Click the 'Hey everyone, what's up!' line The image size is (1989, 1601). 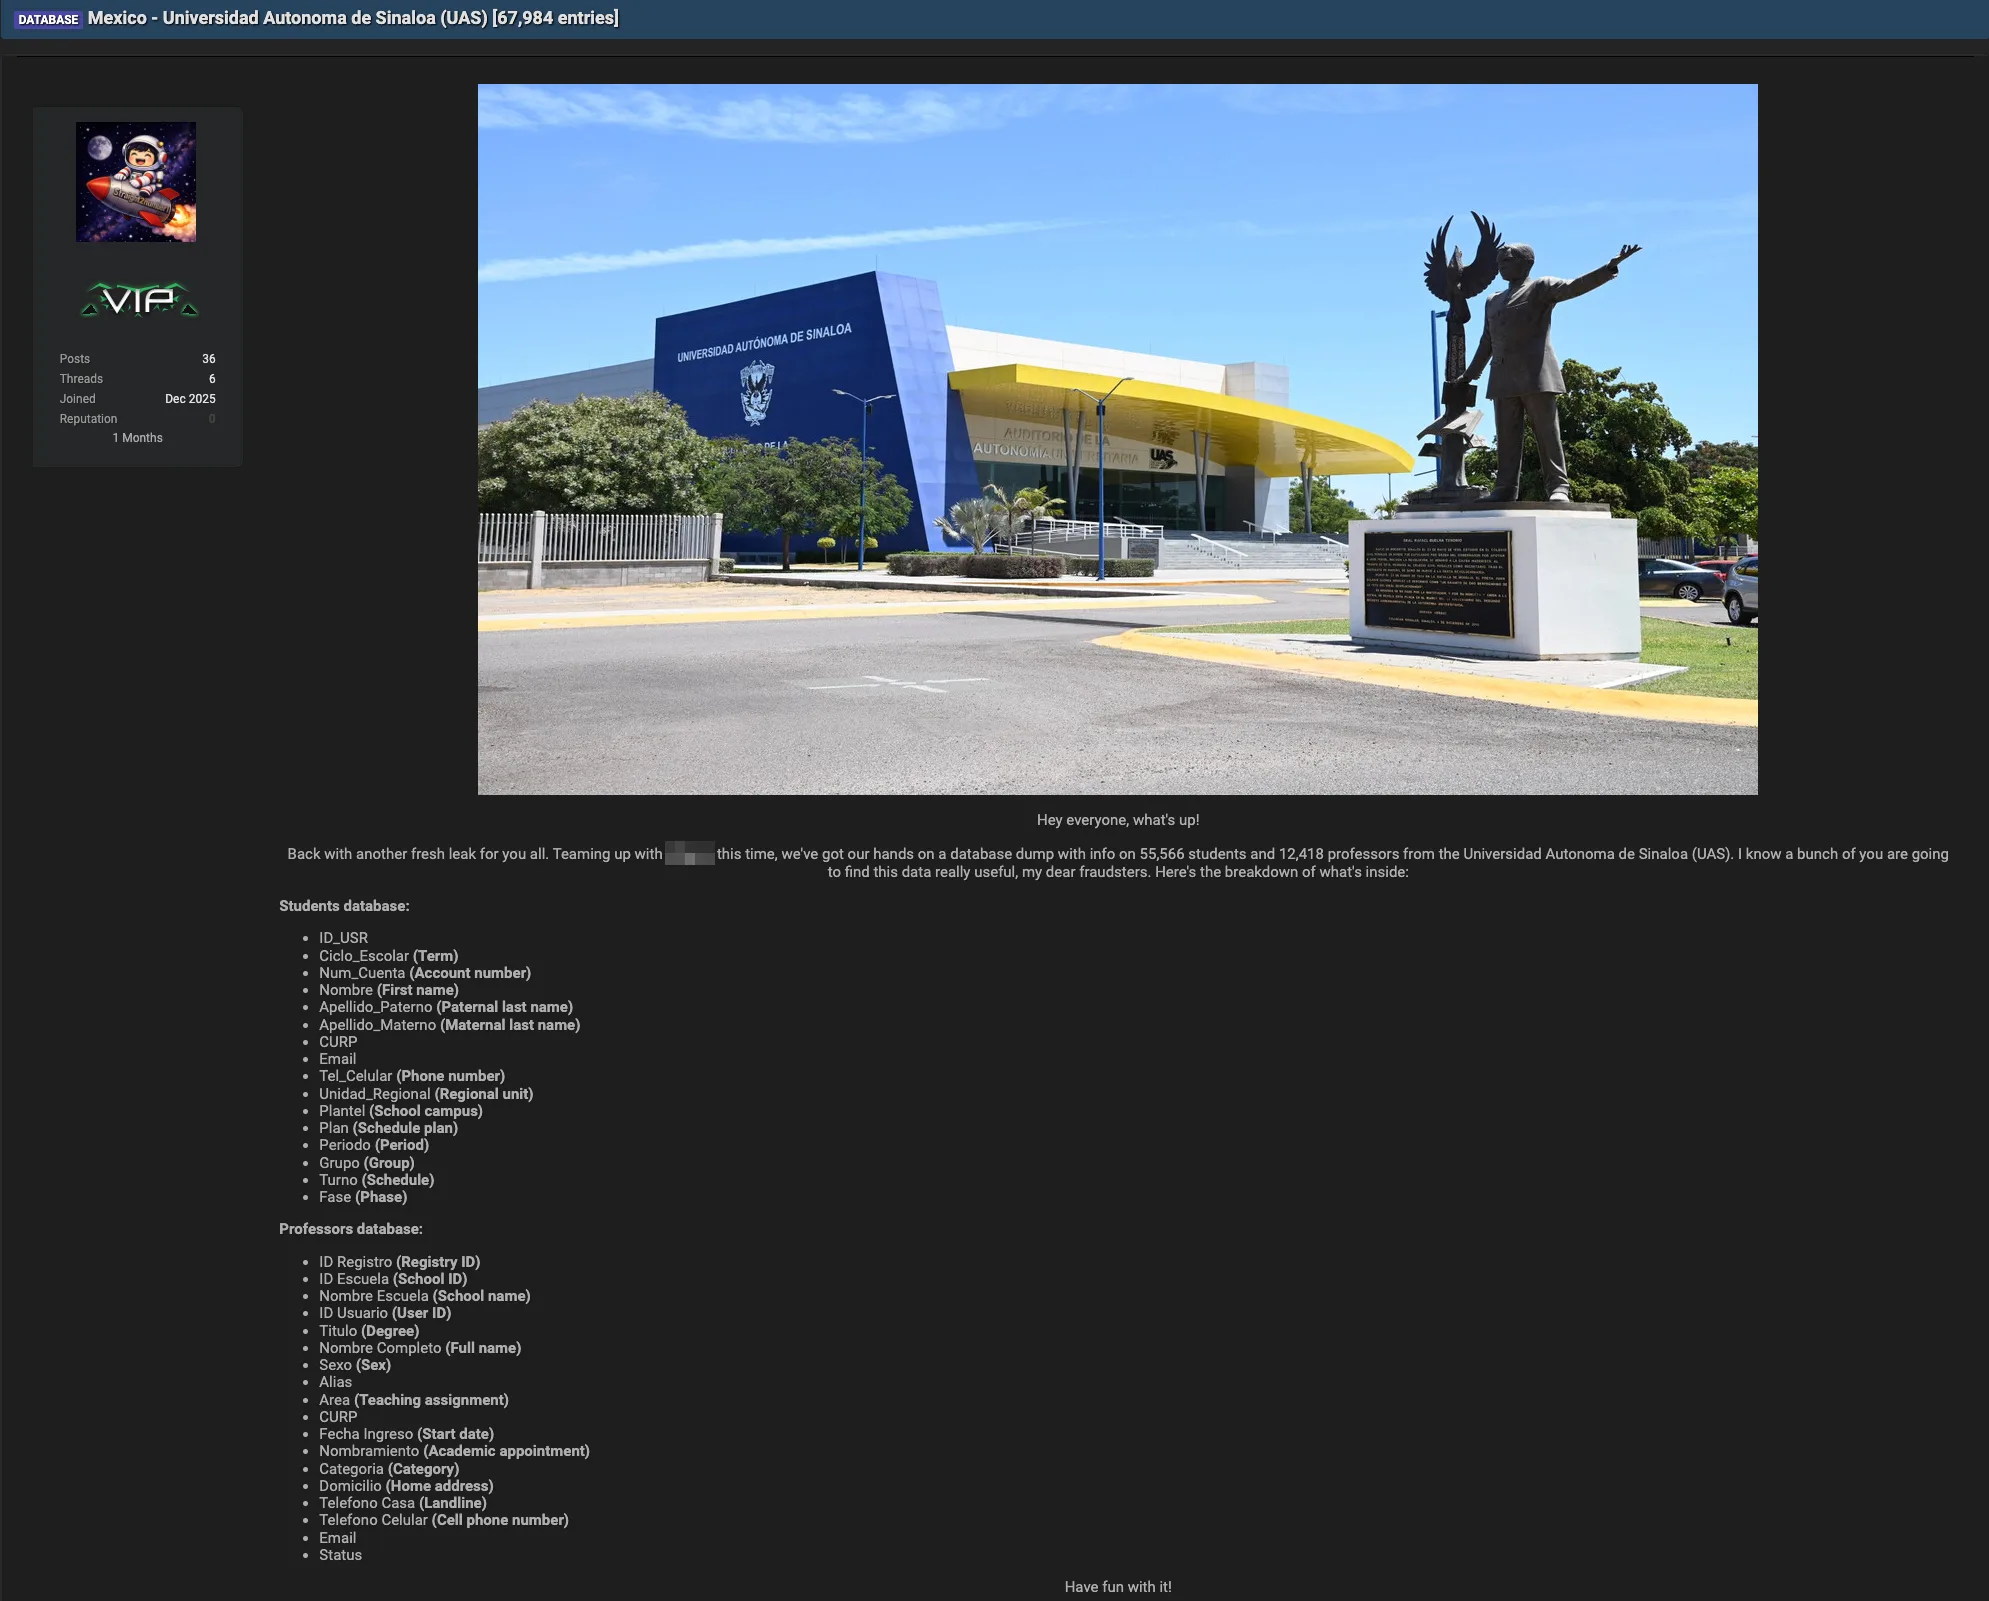point(1117,820)
